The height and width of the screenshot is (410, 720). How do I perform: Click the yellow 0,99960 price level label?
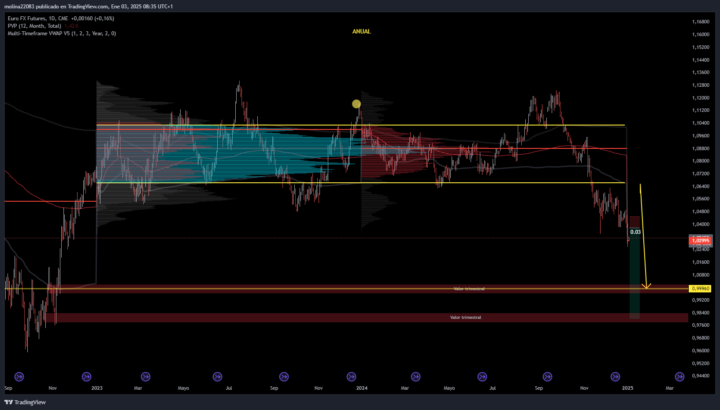click(701, 288)
